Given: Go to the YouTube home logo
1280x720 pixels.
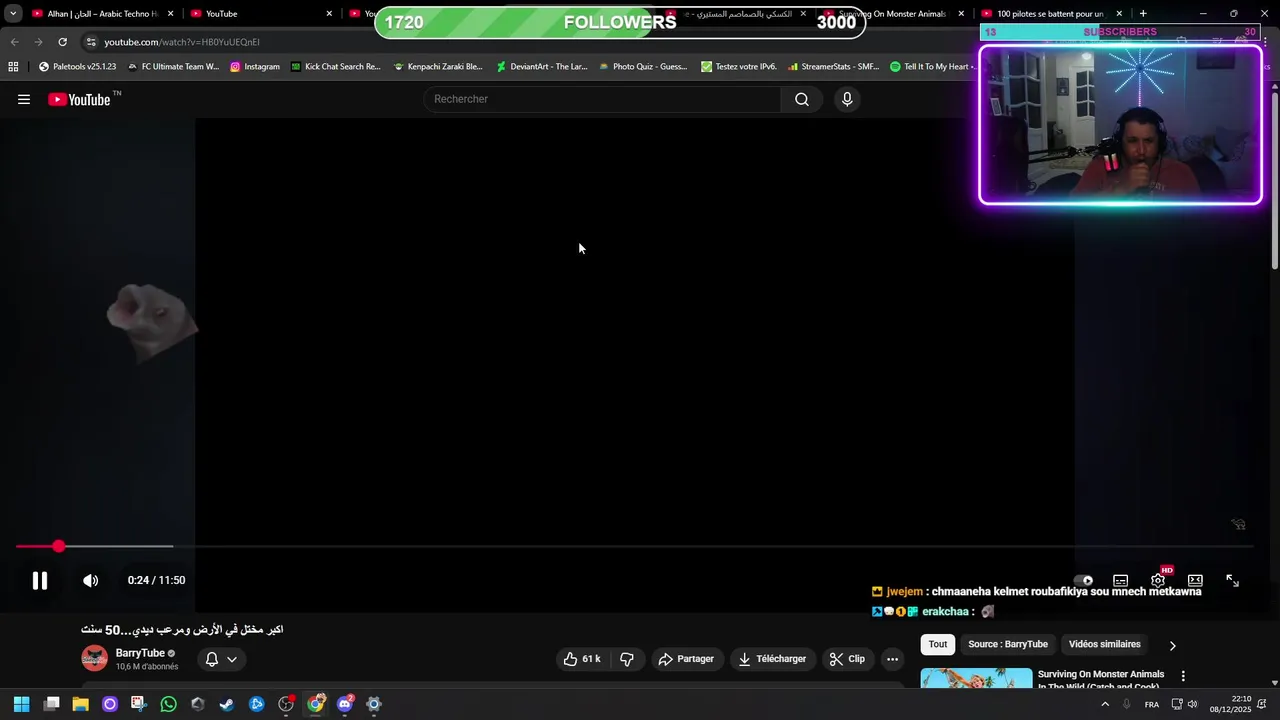Looking at the screenshot, I should pyautogui.click(x=81, y=99).
